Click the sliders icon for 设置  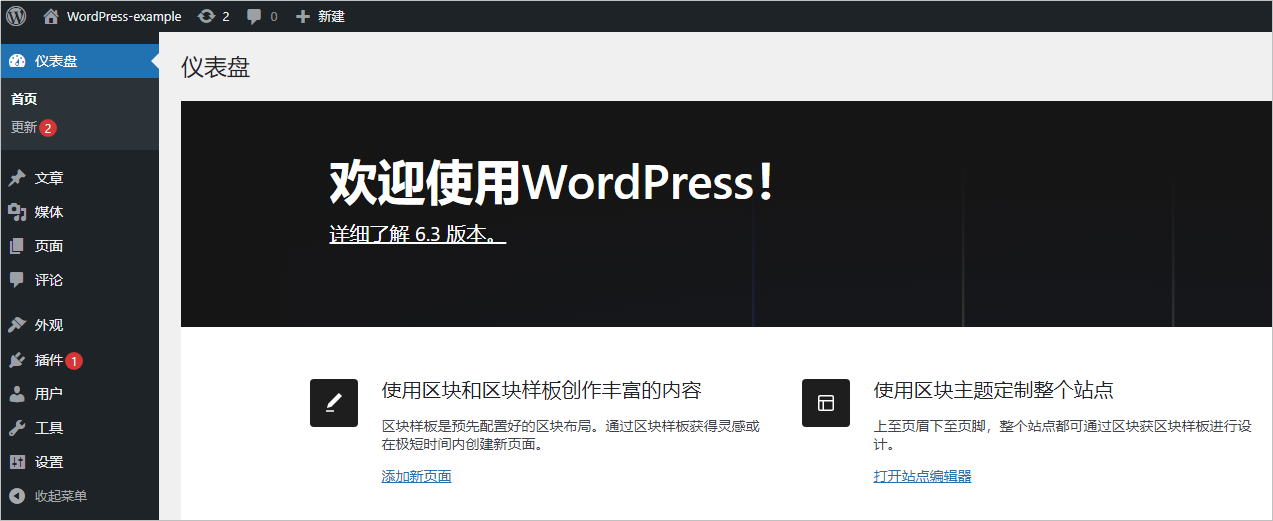coord(17,462)
